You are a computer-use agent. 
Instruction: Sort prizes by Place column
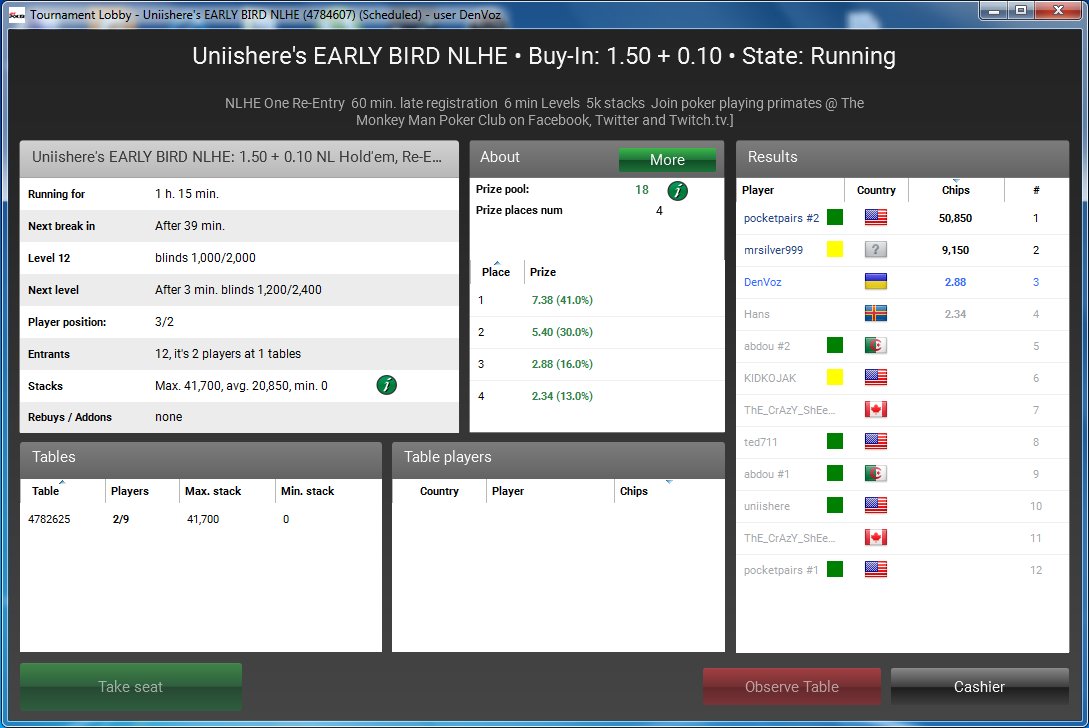coord(496,272)
